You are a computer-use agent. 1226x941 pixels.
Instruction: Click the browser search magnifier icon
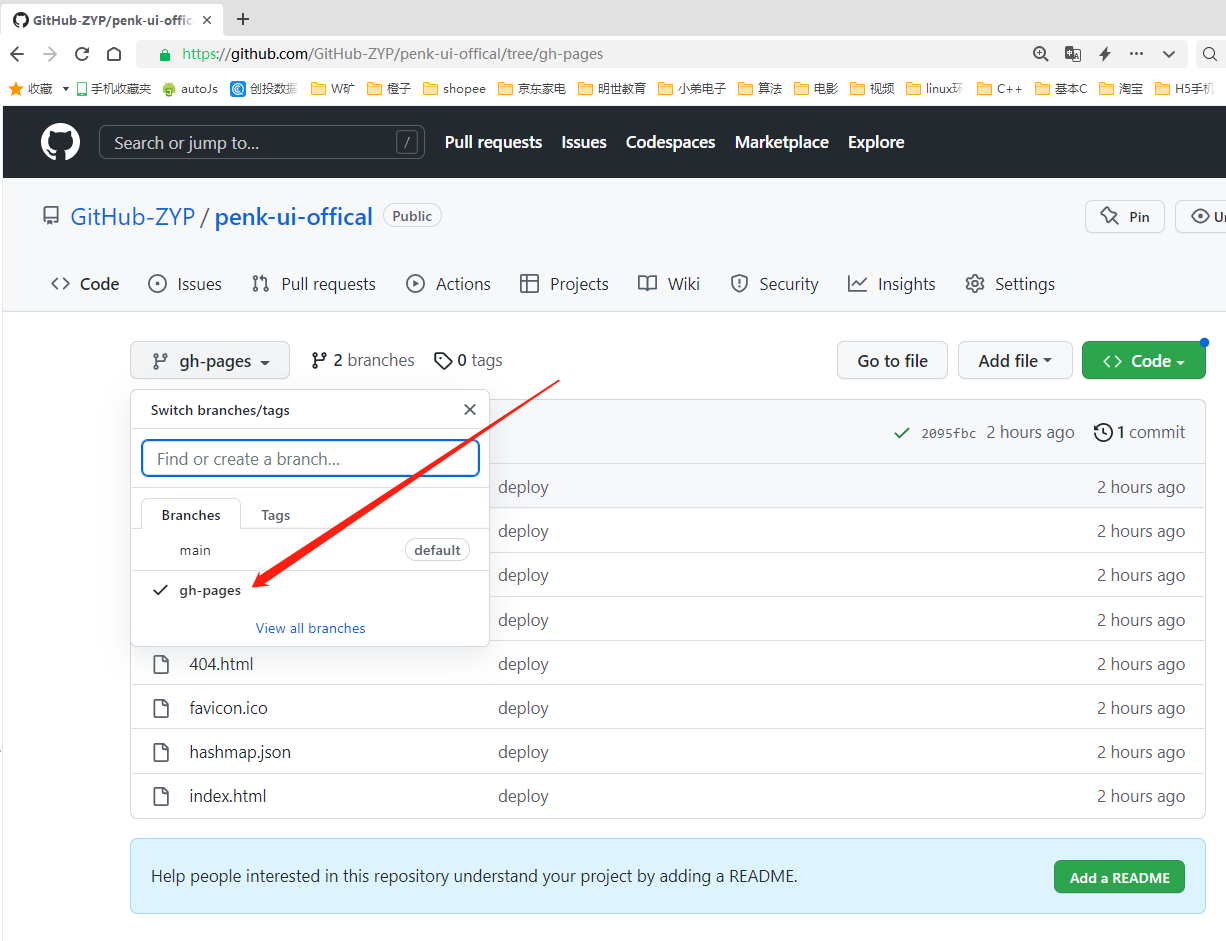pyautogui.click(x=1209, y=54)
